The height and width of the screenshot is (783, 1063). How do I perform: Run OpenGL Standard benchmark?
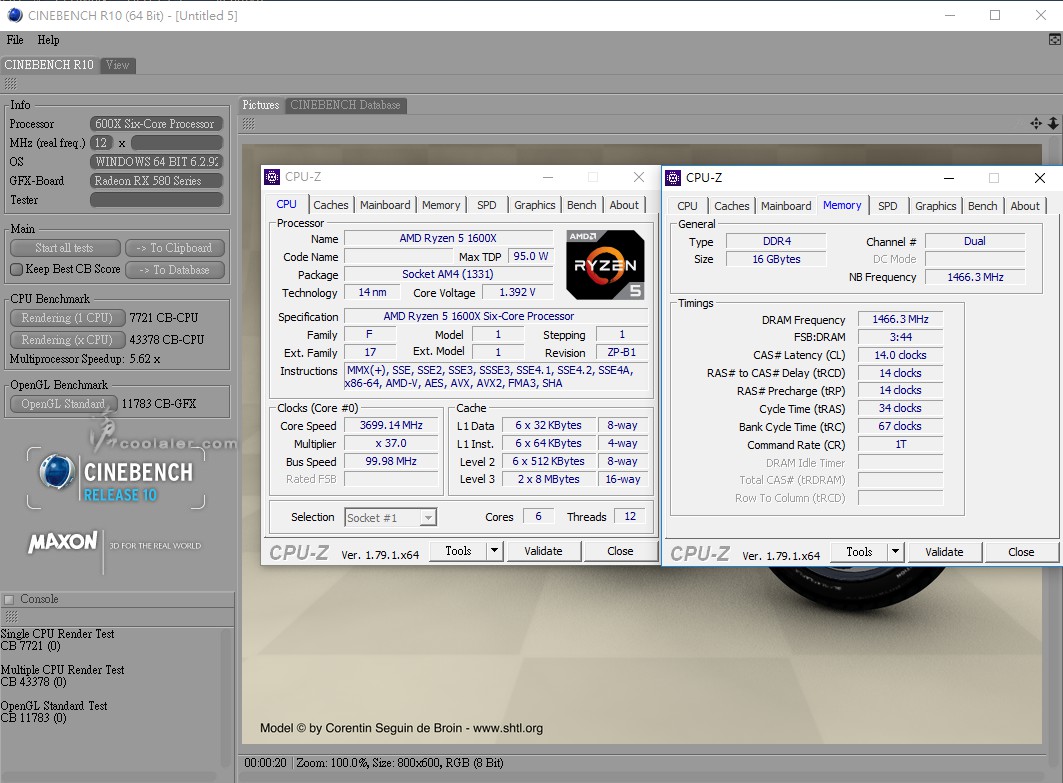64,404
